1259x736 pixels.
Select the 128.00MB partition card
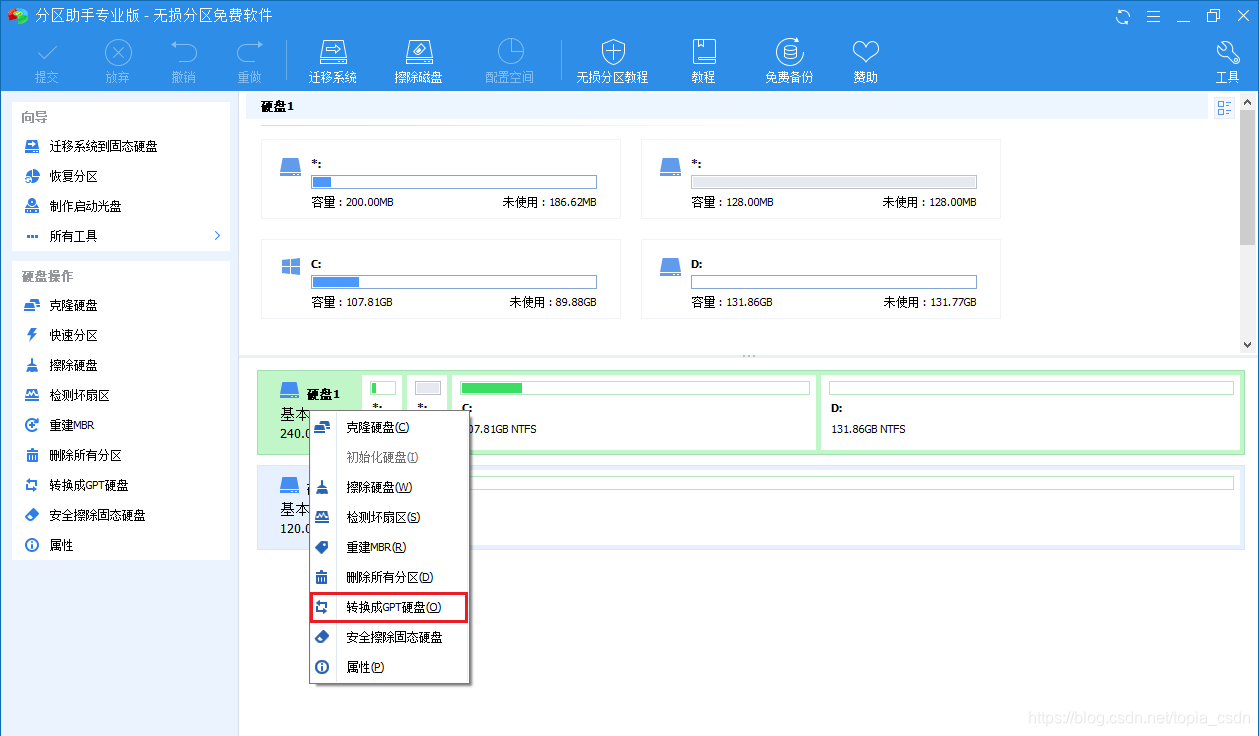coord(821,179)
